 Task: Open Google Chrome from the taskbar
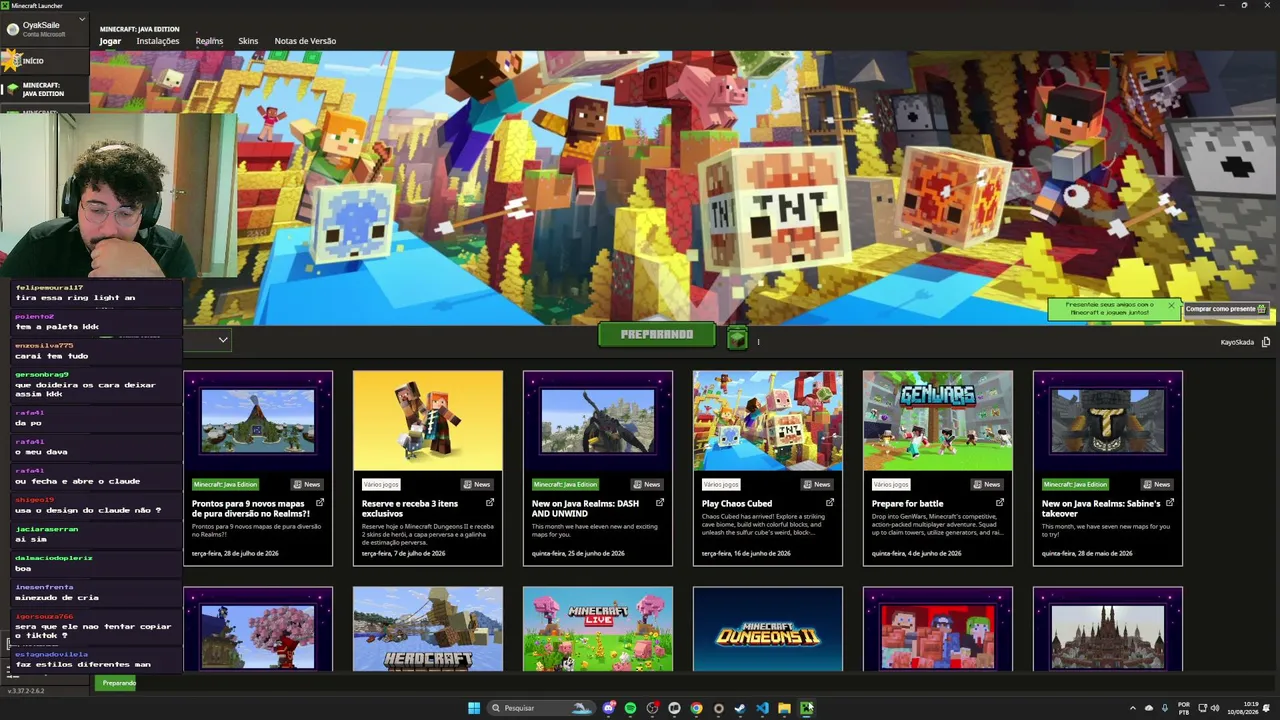click(x=697, y=708)
